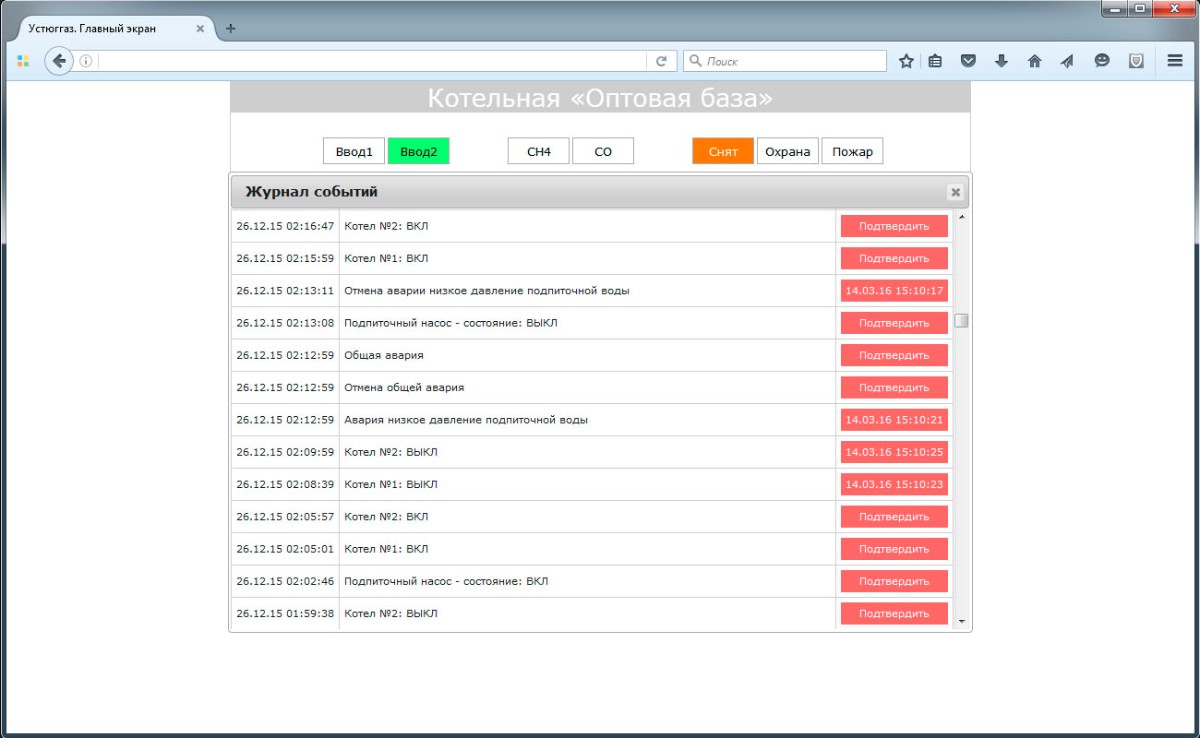The height and width of the screenshot is (738, 1200).
Task: Reload the page from the address bar
Action: pos(661,61)
